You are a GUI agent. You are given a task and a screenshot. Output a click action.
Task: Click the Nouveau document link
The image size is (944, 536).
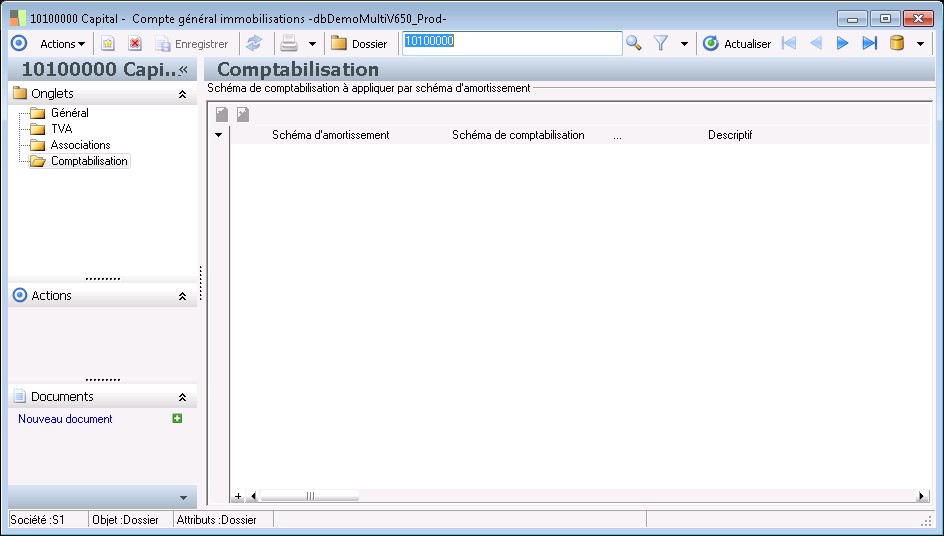(x=65, y=419)
